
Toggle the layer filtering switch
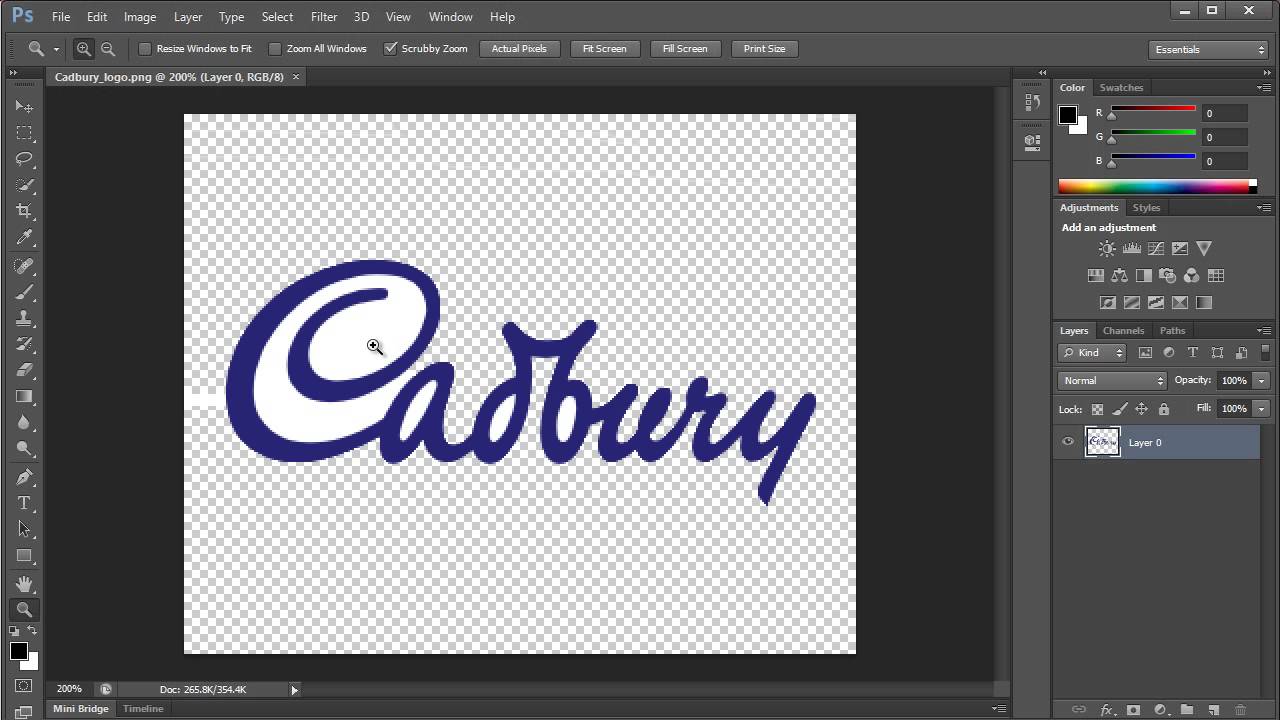[1266, 352]
